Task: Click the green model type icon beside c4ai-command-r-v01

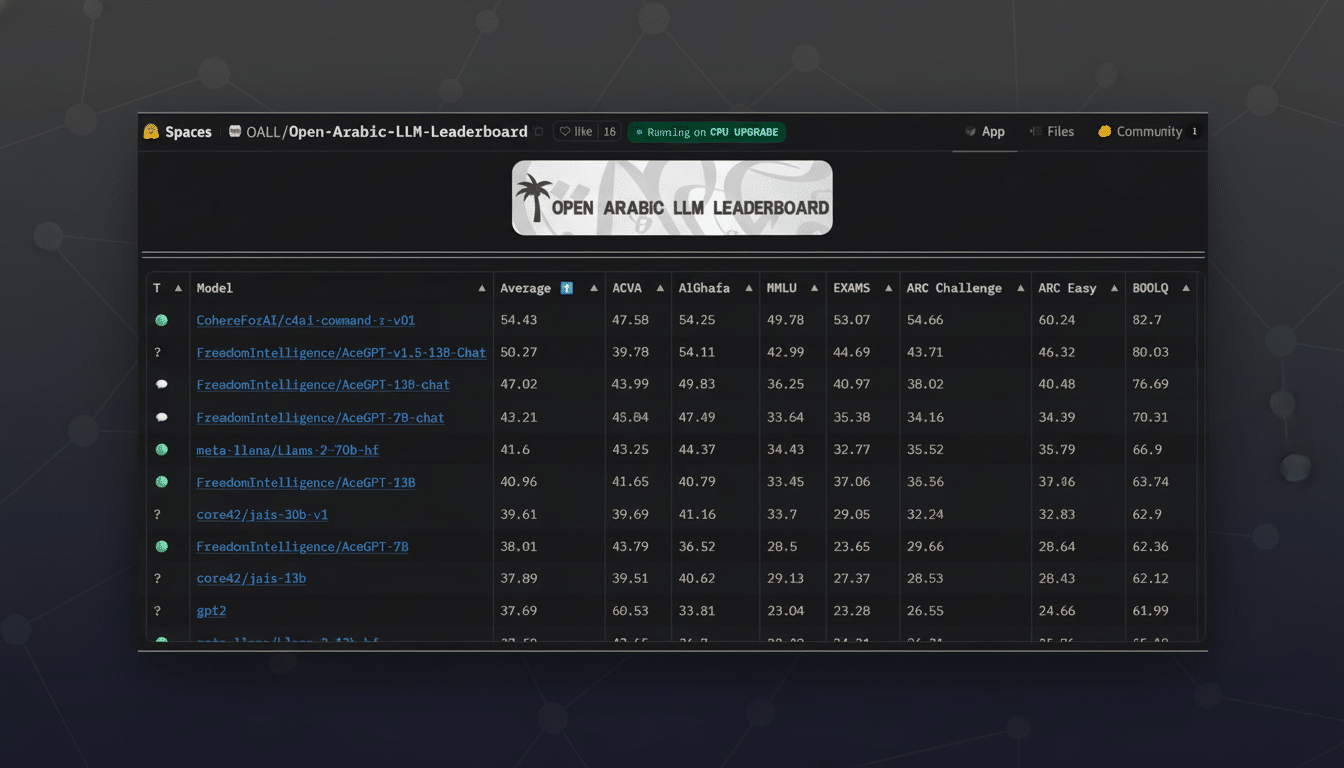Action: [x=161, y=320]
